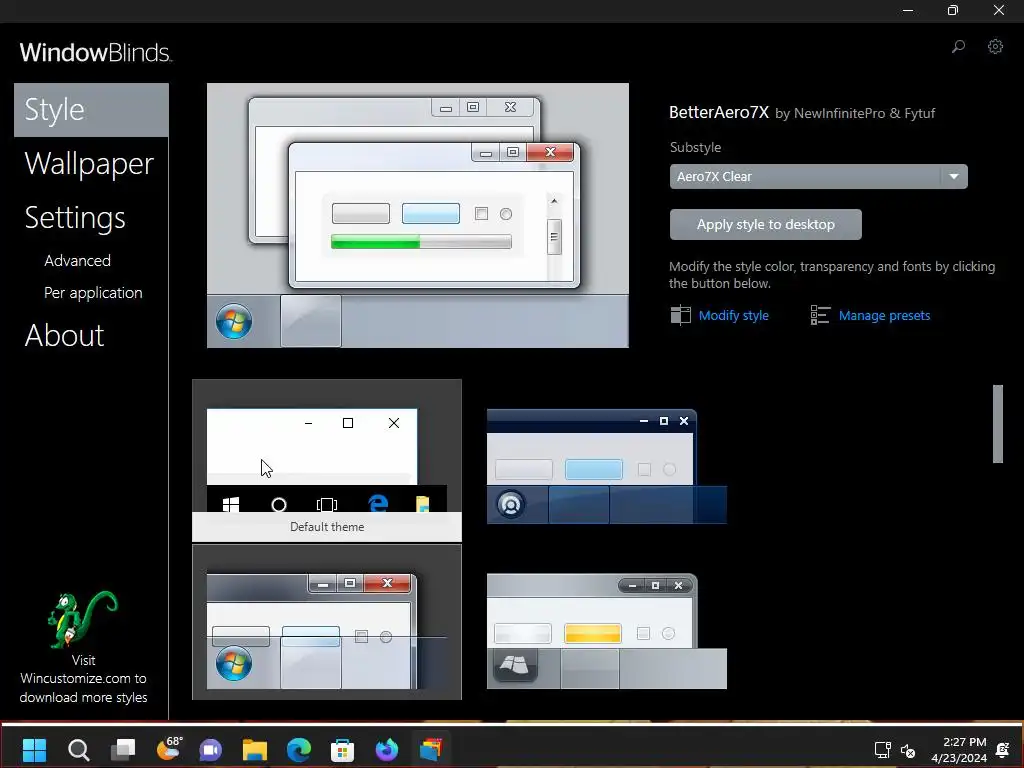Select the gray style with yellow button thumbnail
1024x768 pixels.
607,631
